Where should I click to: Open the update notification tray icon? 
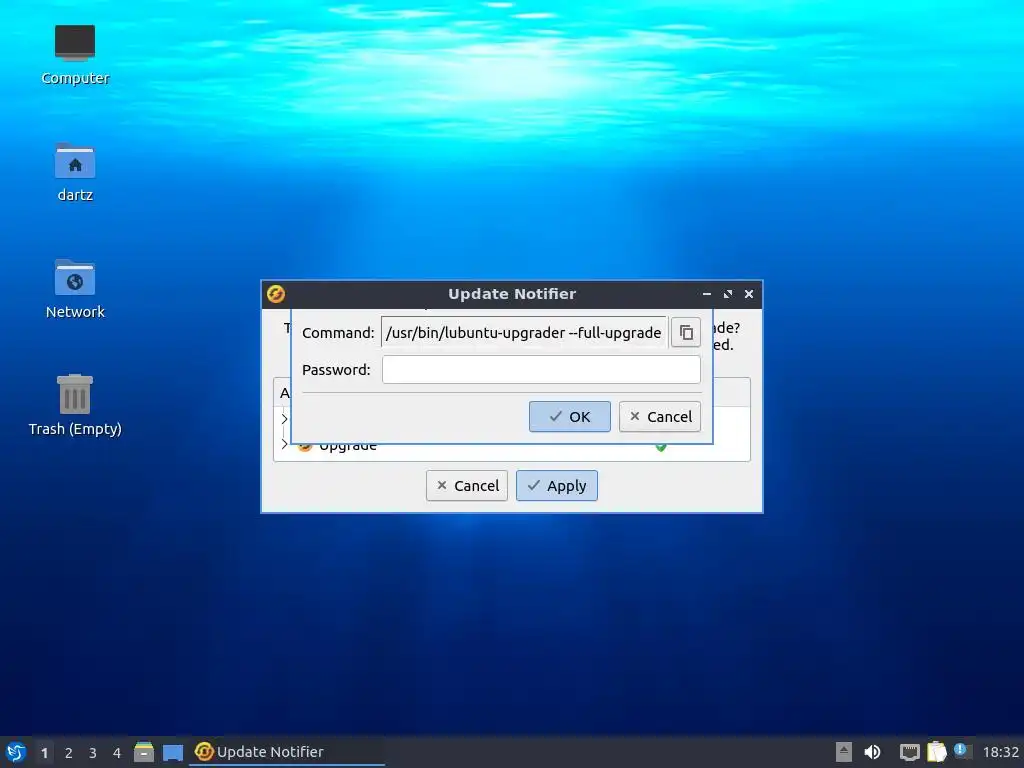click(963, 751)
